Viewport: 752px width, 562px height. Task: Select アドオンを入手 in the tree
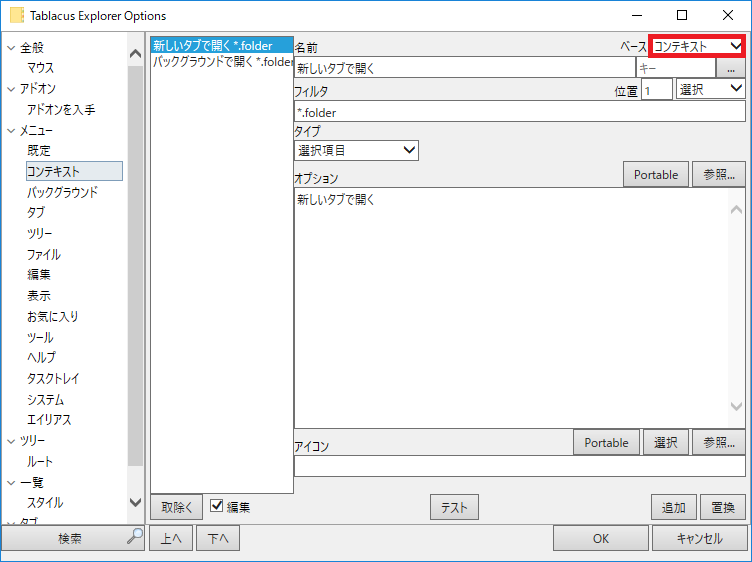pyautogui.click(x=61, y=109)
